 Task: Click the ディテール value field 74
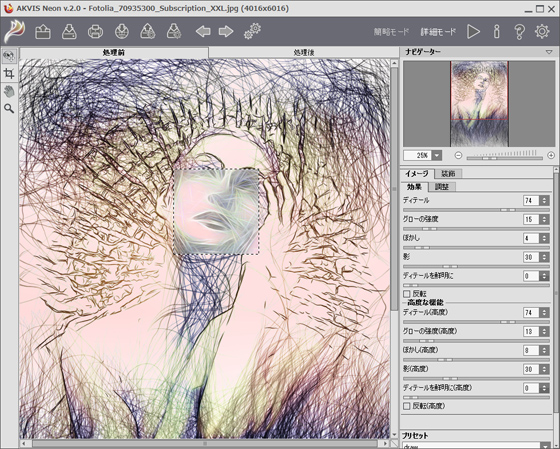pyautogui.click(x=531, y=200)
